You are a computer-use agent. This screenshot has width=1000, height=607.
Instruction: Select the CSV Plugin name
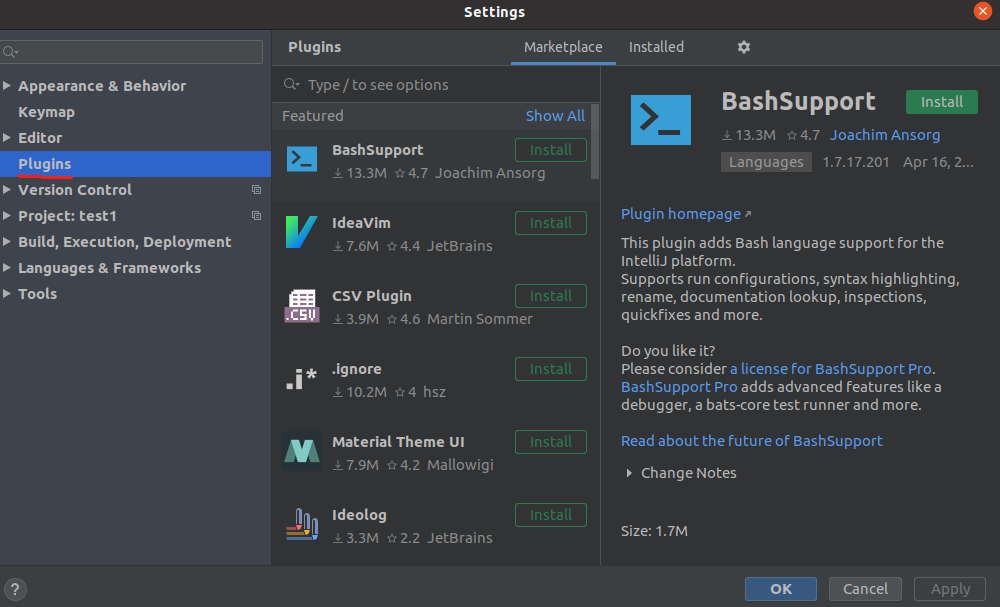coord(371,296)
